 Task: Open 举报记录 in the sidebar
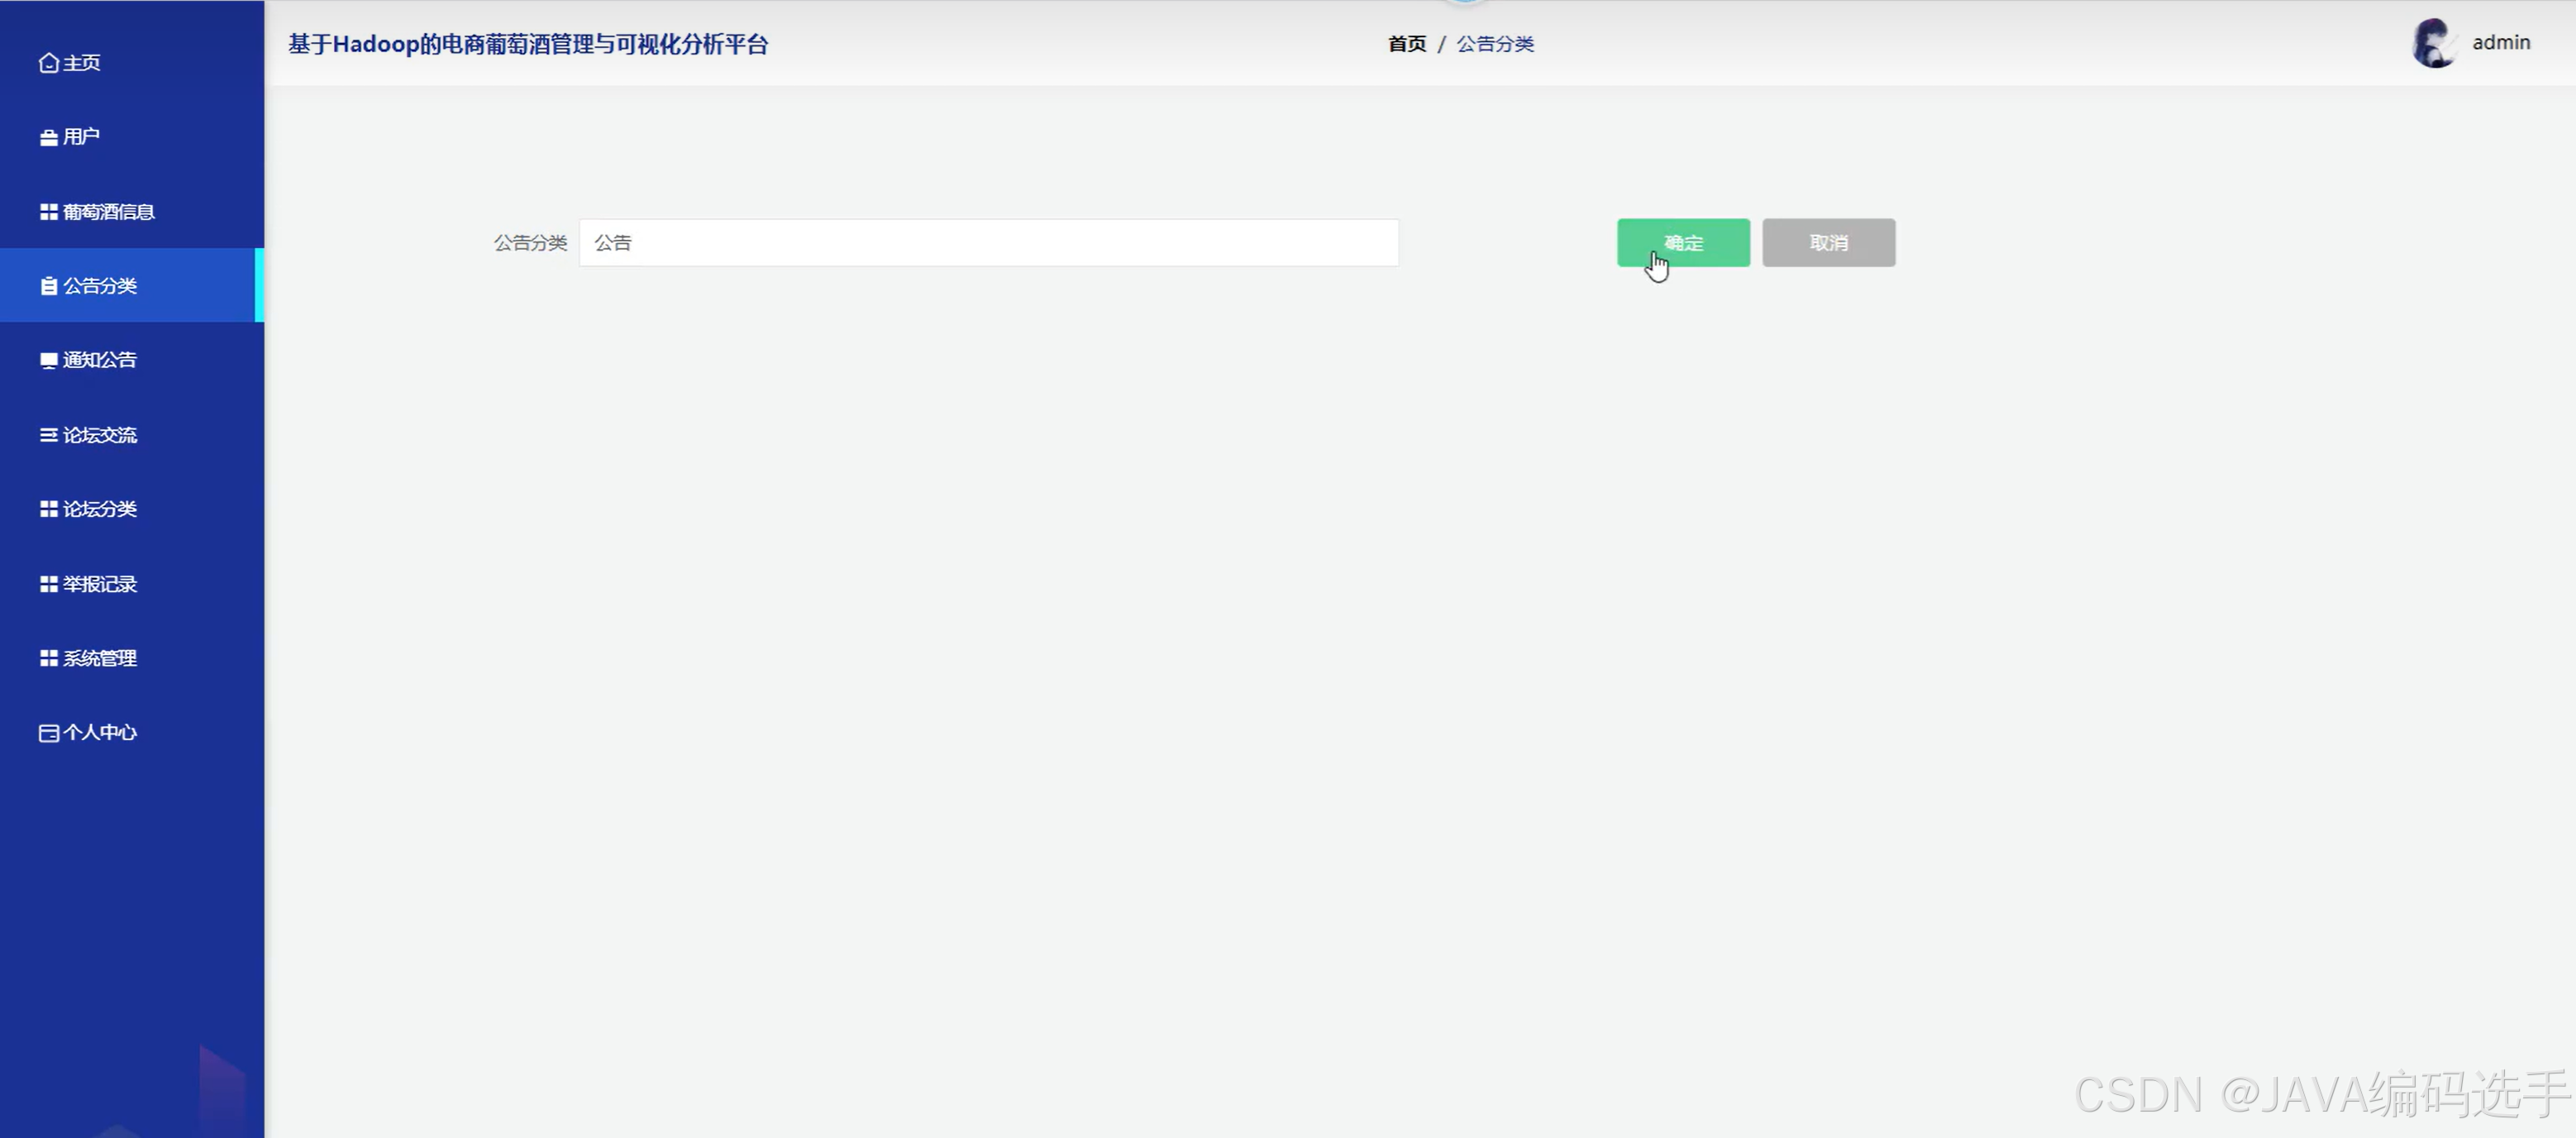pyautogui.click(x=132, y=584)
